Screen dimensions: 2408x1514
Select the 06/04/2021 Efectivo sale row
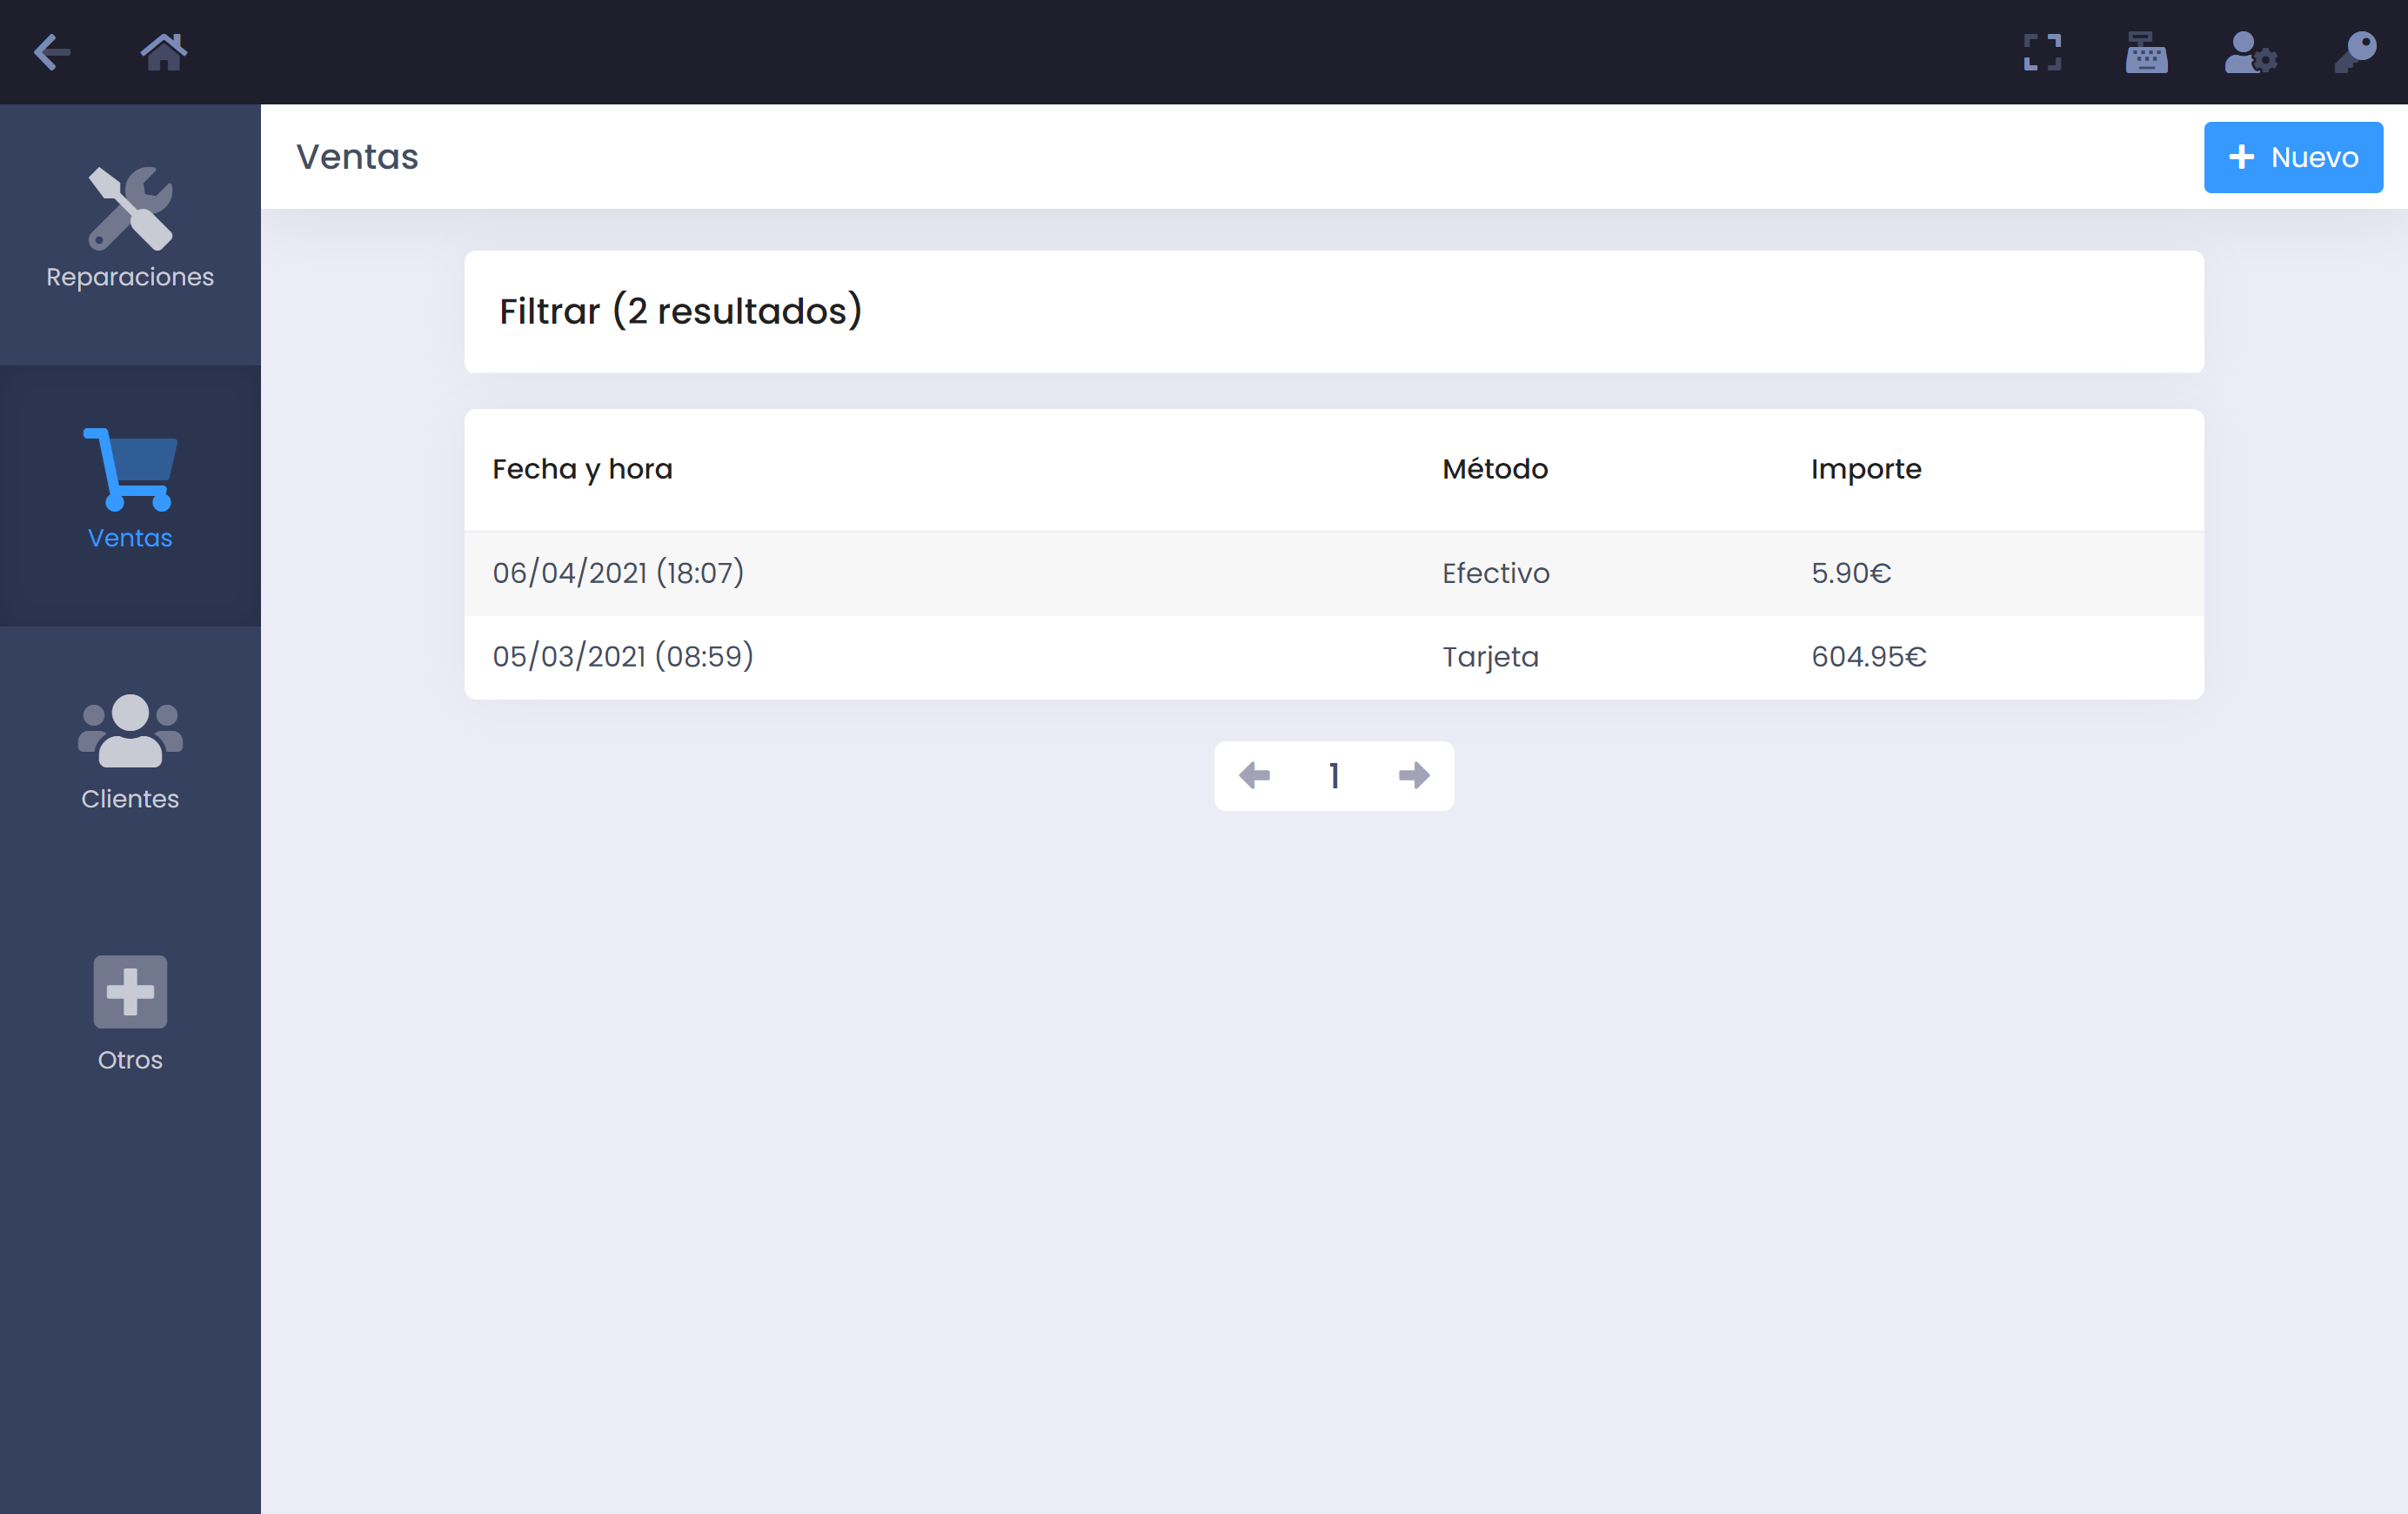tap(1100, 573)
